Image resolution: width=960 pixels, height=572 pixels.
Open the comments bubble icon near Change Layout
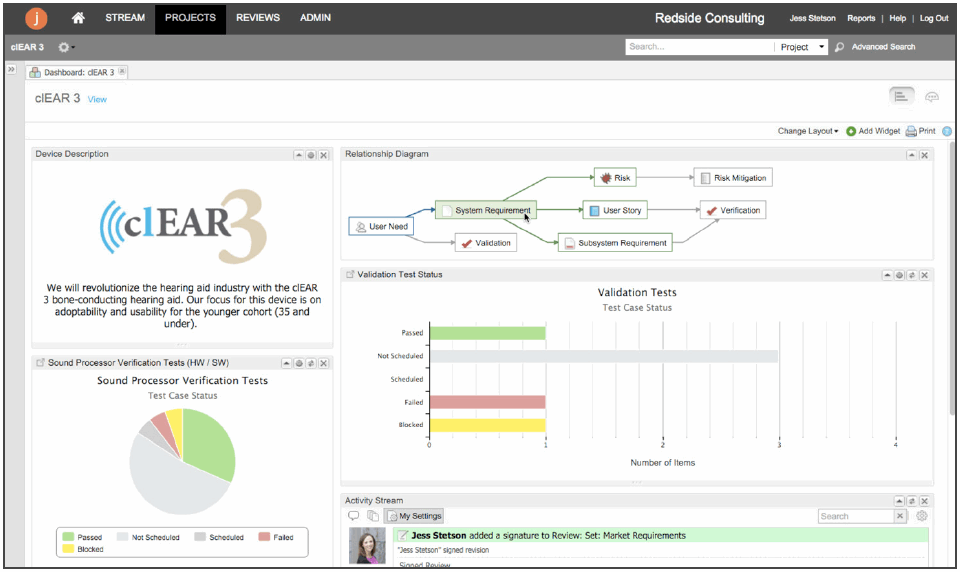pos(932,97)
